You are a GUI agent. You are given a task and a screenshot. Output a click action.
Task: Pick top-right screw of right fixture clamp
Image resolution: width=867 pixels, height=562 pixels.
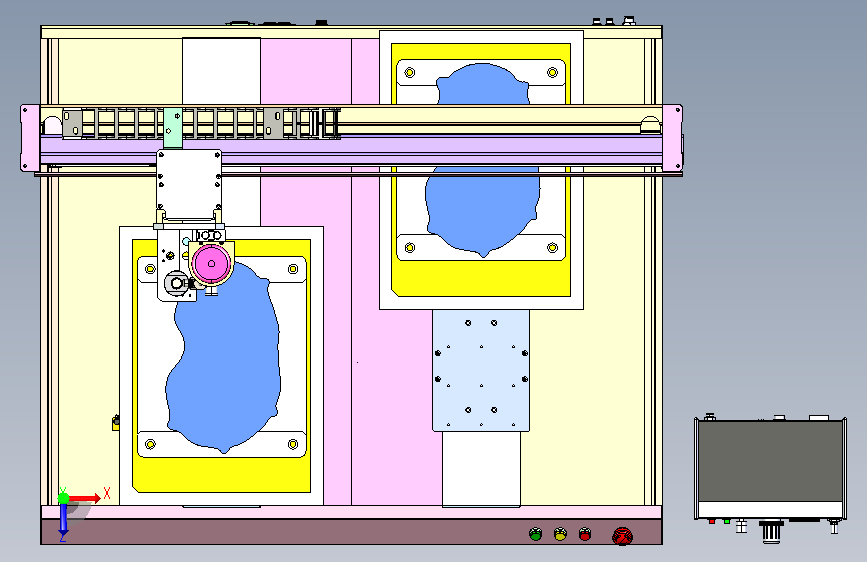[x=552, y=72]
